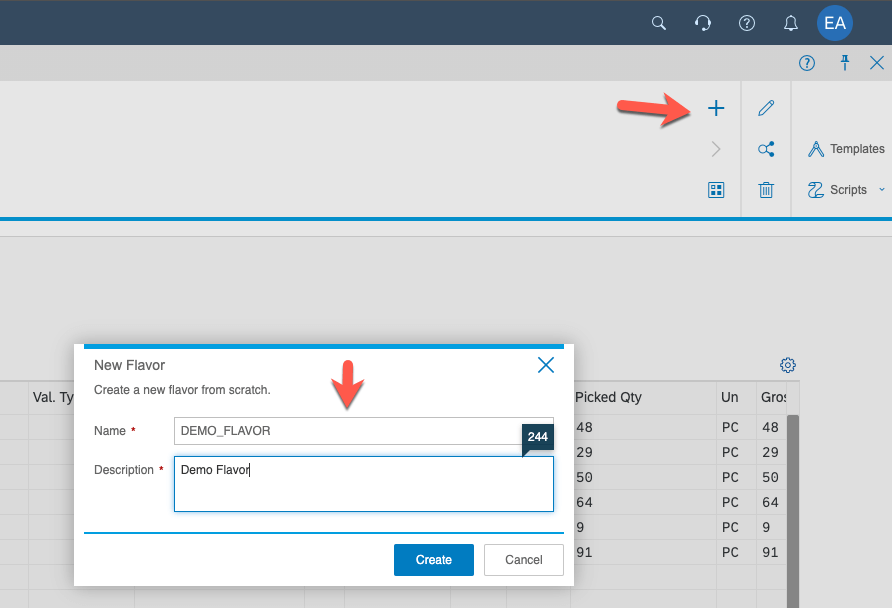Screen dimensions: 892x608
Task: Confirm with the Create button
Action: click(433, 560)
